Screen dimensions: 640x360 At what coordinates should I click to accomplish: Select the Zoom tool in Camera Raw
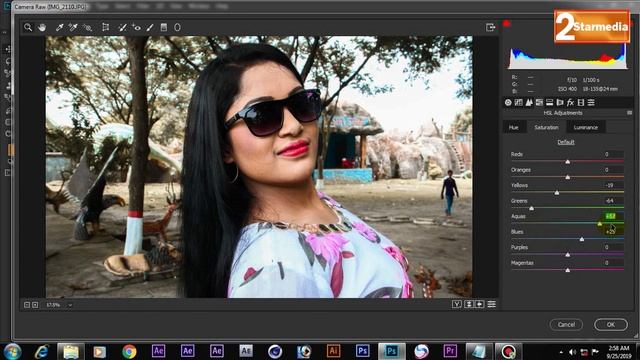28,27
